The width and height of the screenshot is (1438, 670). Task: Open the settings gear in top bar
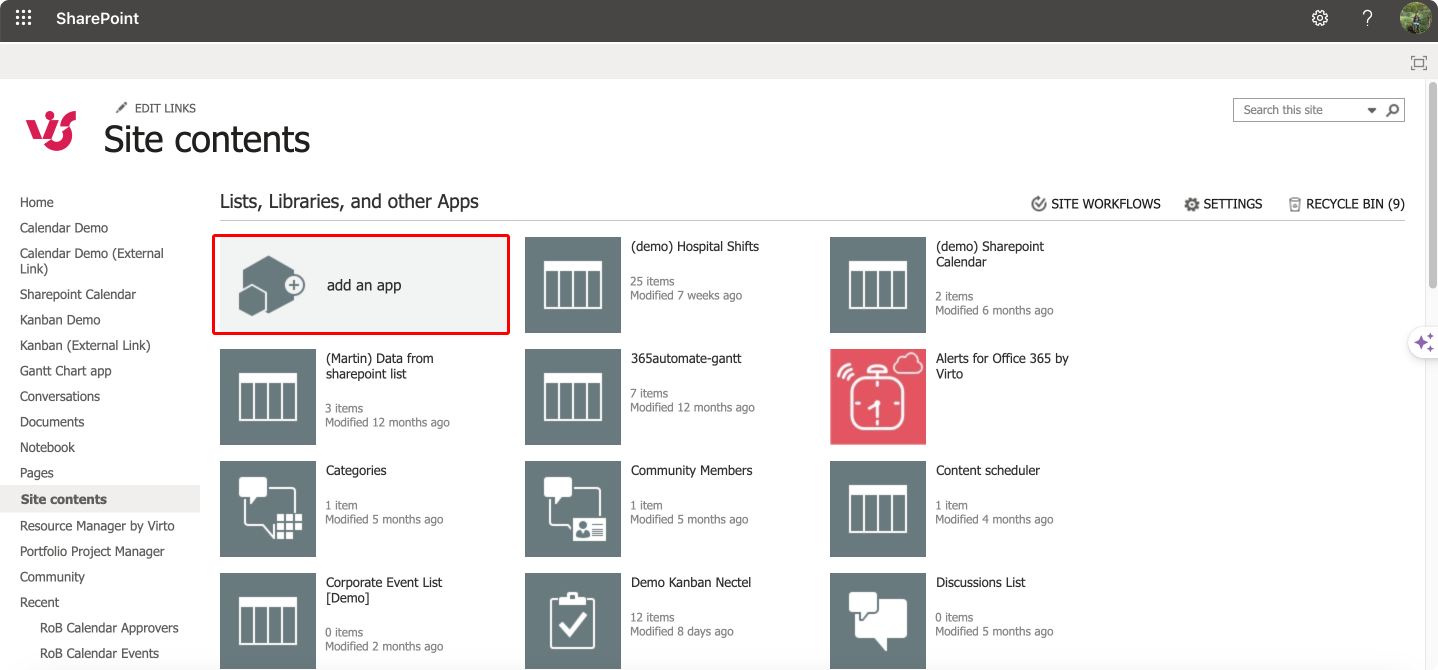coord(1320,18)
